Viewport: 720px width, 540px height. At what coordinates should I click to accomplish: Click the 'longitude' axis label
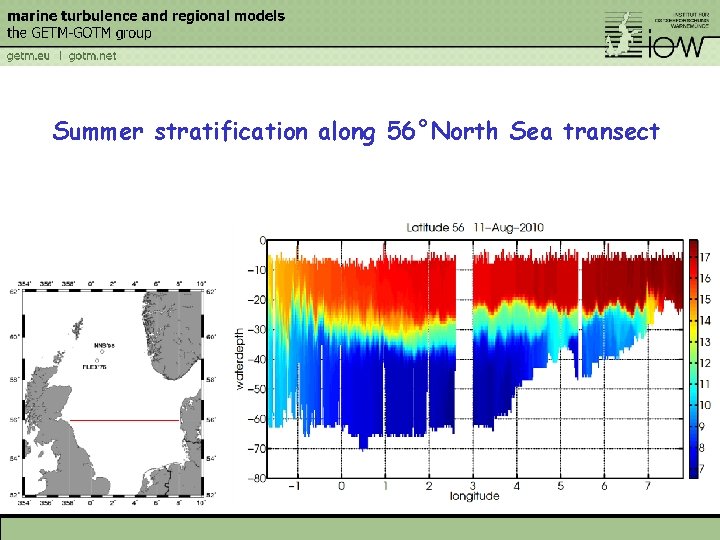tap(474, 496)
